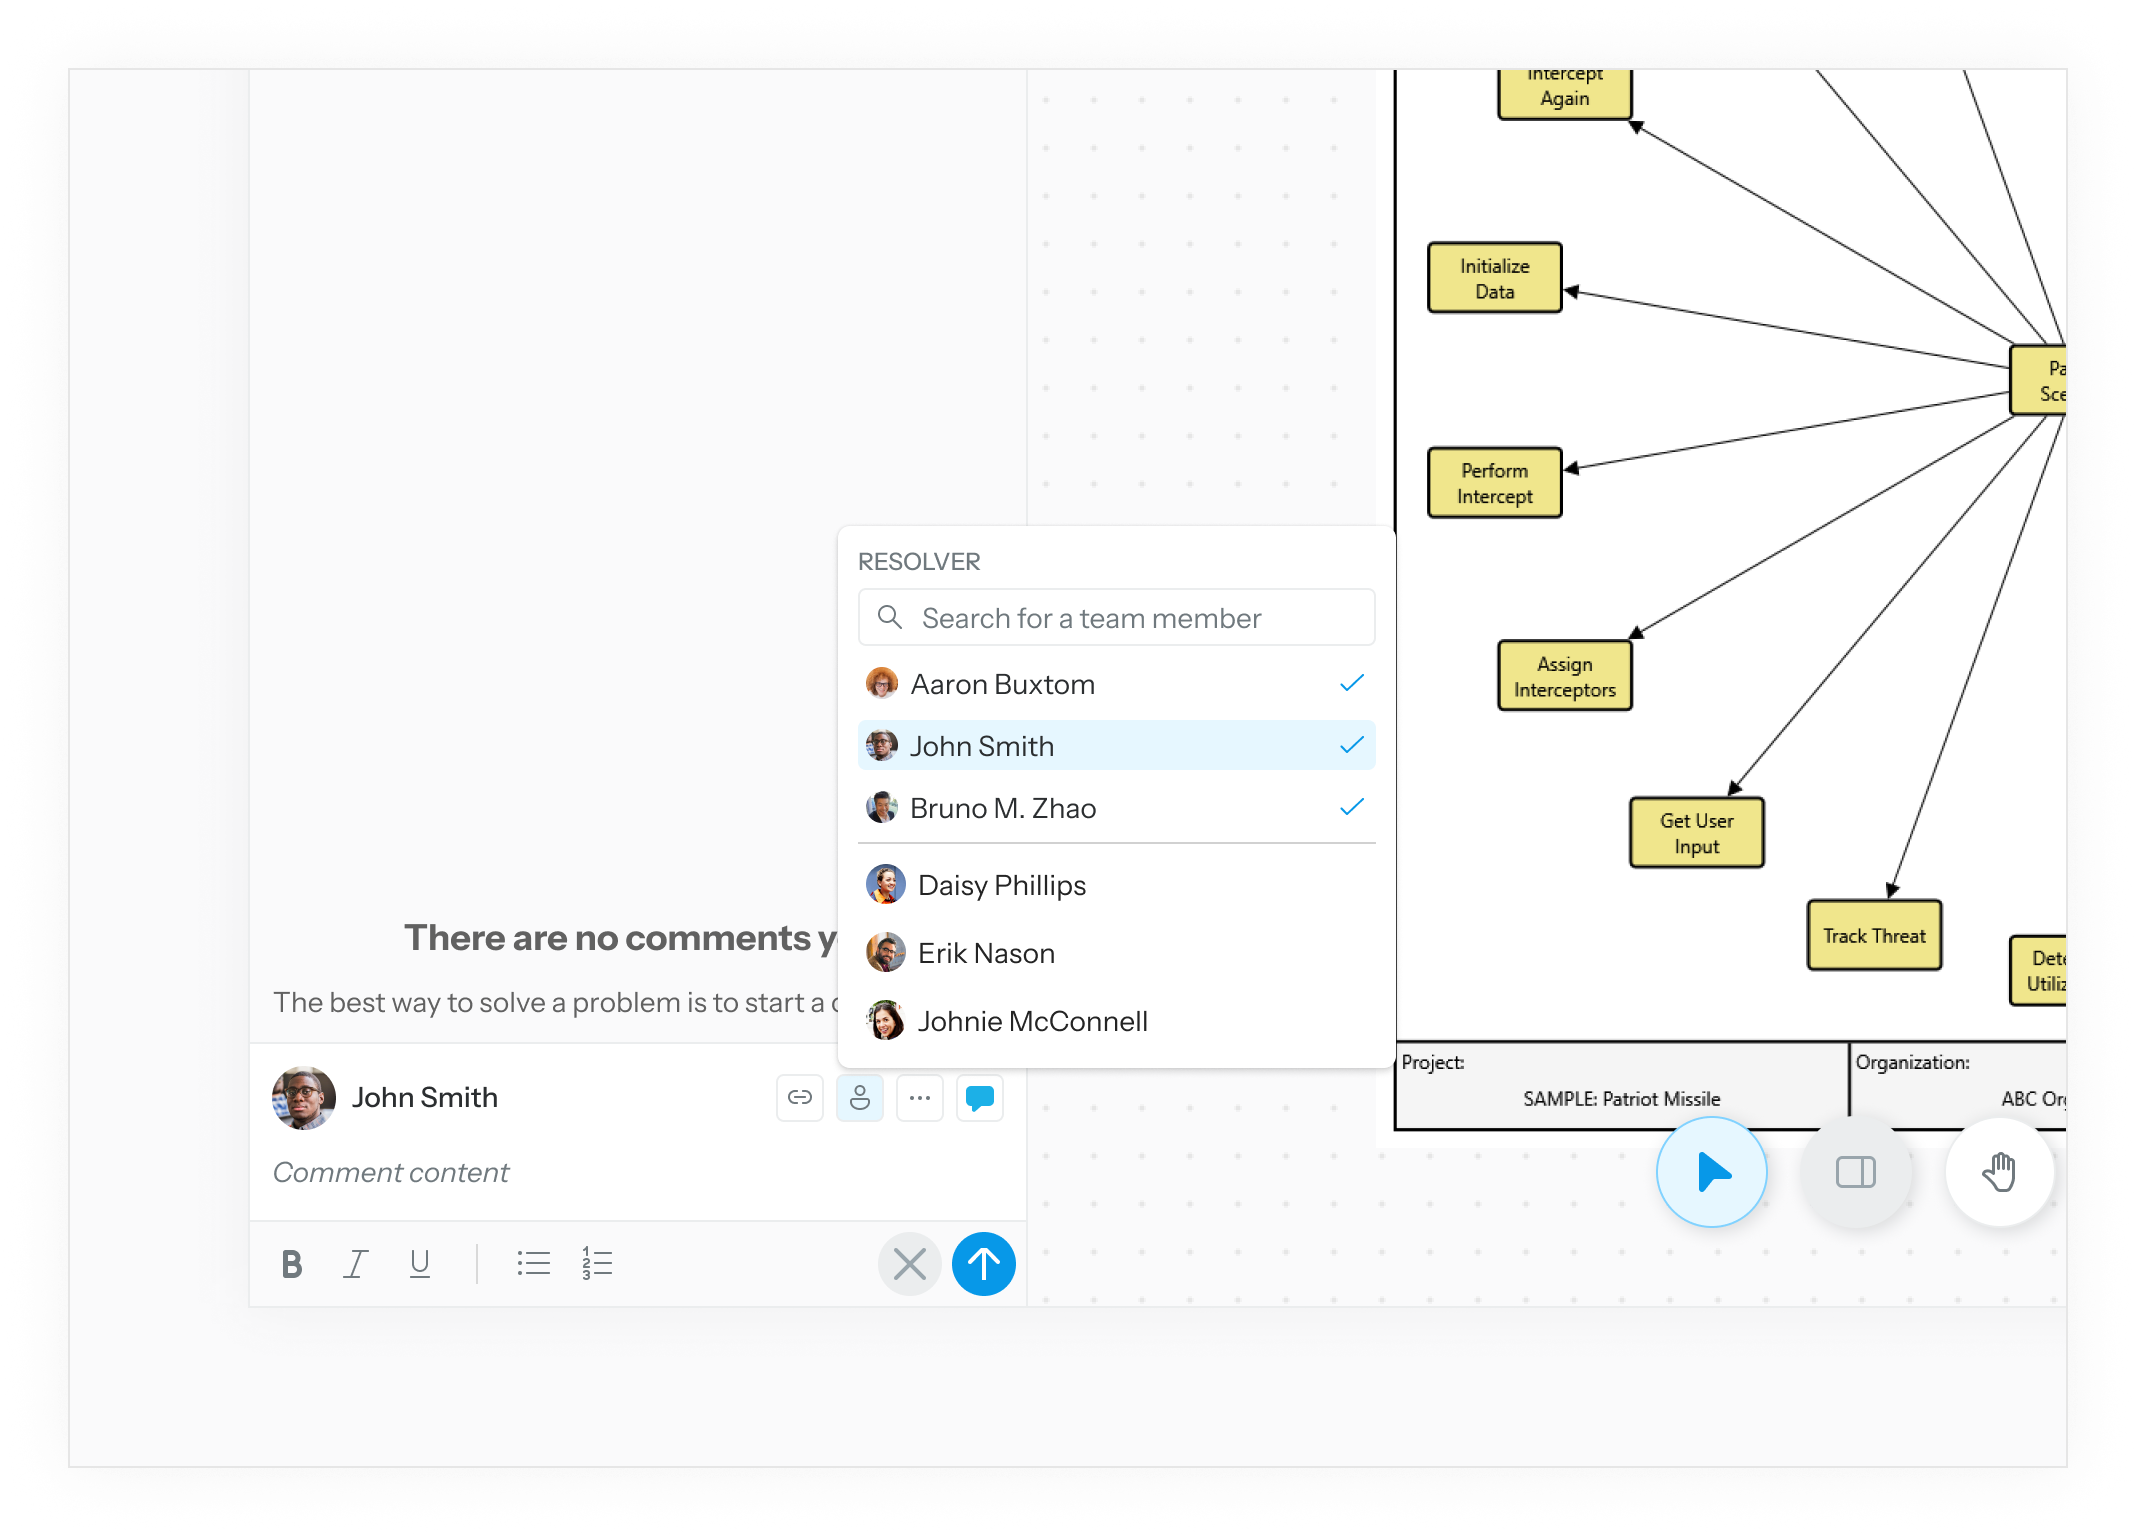Open the more options ellipsis menu

(x=919, y=1098)
